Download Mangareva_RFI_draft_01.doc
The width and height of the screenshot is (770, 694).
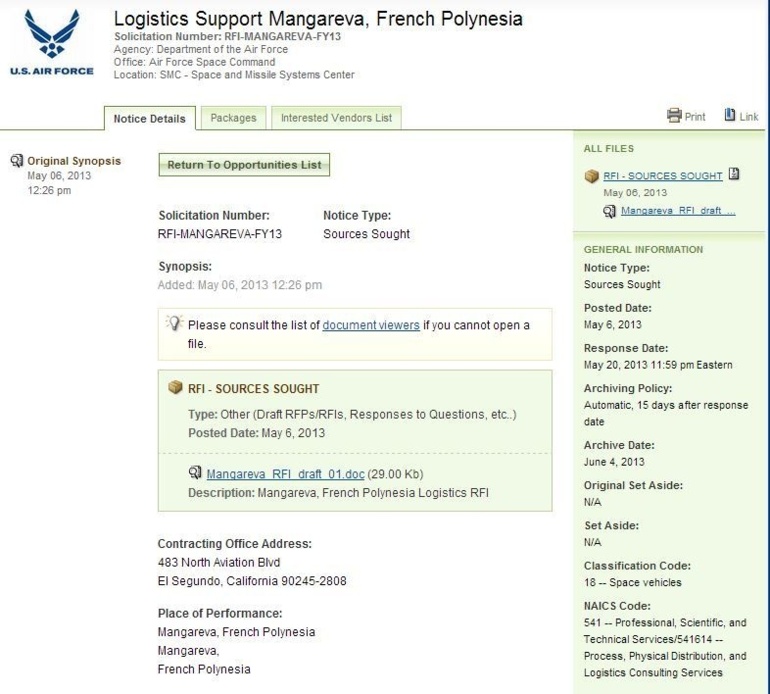(285, 474)
